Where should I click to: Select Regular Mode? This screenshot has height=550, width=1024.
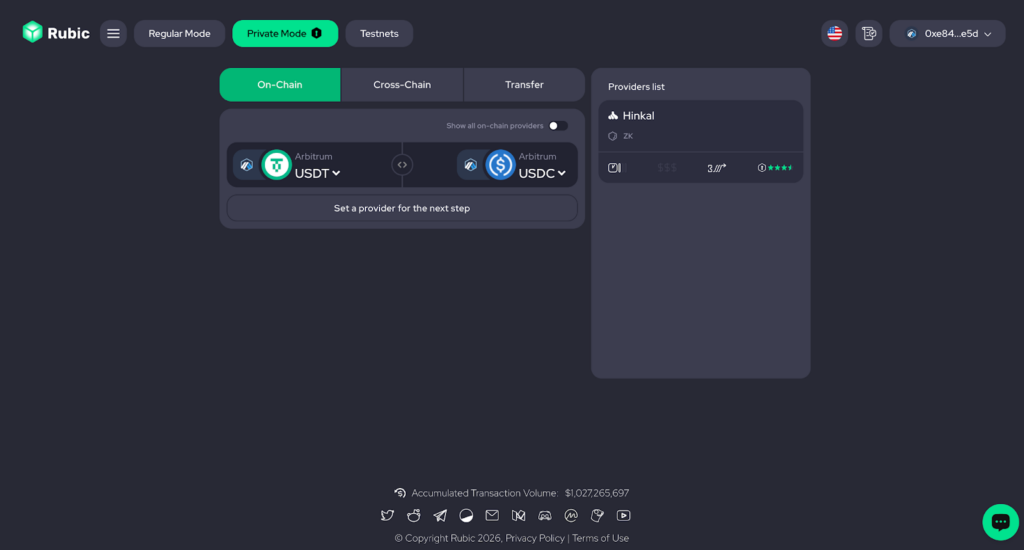(179, 33)
